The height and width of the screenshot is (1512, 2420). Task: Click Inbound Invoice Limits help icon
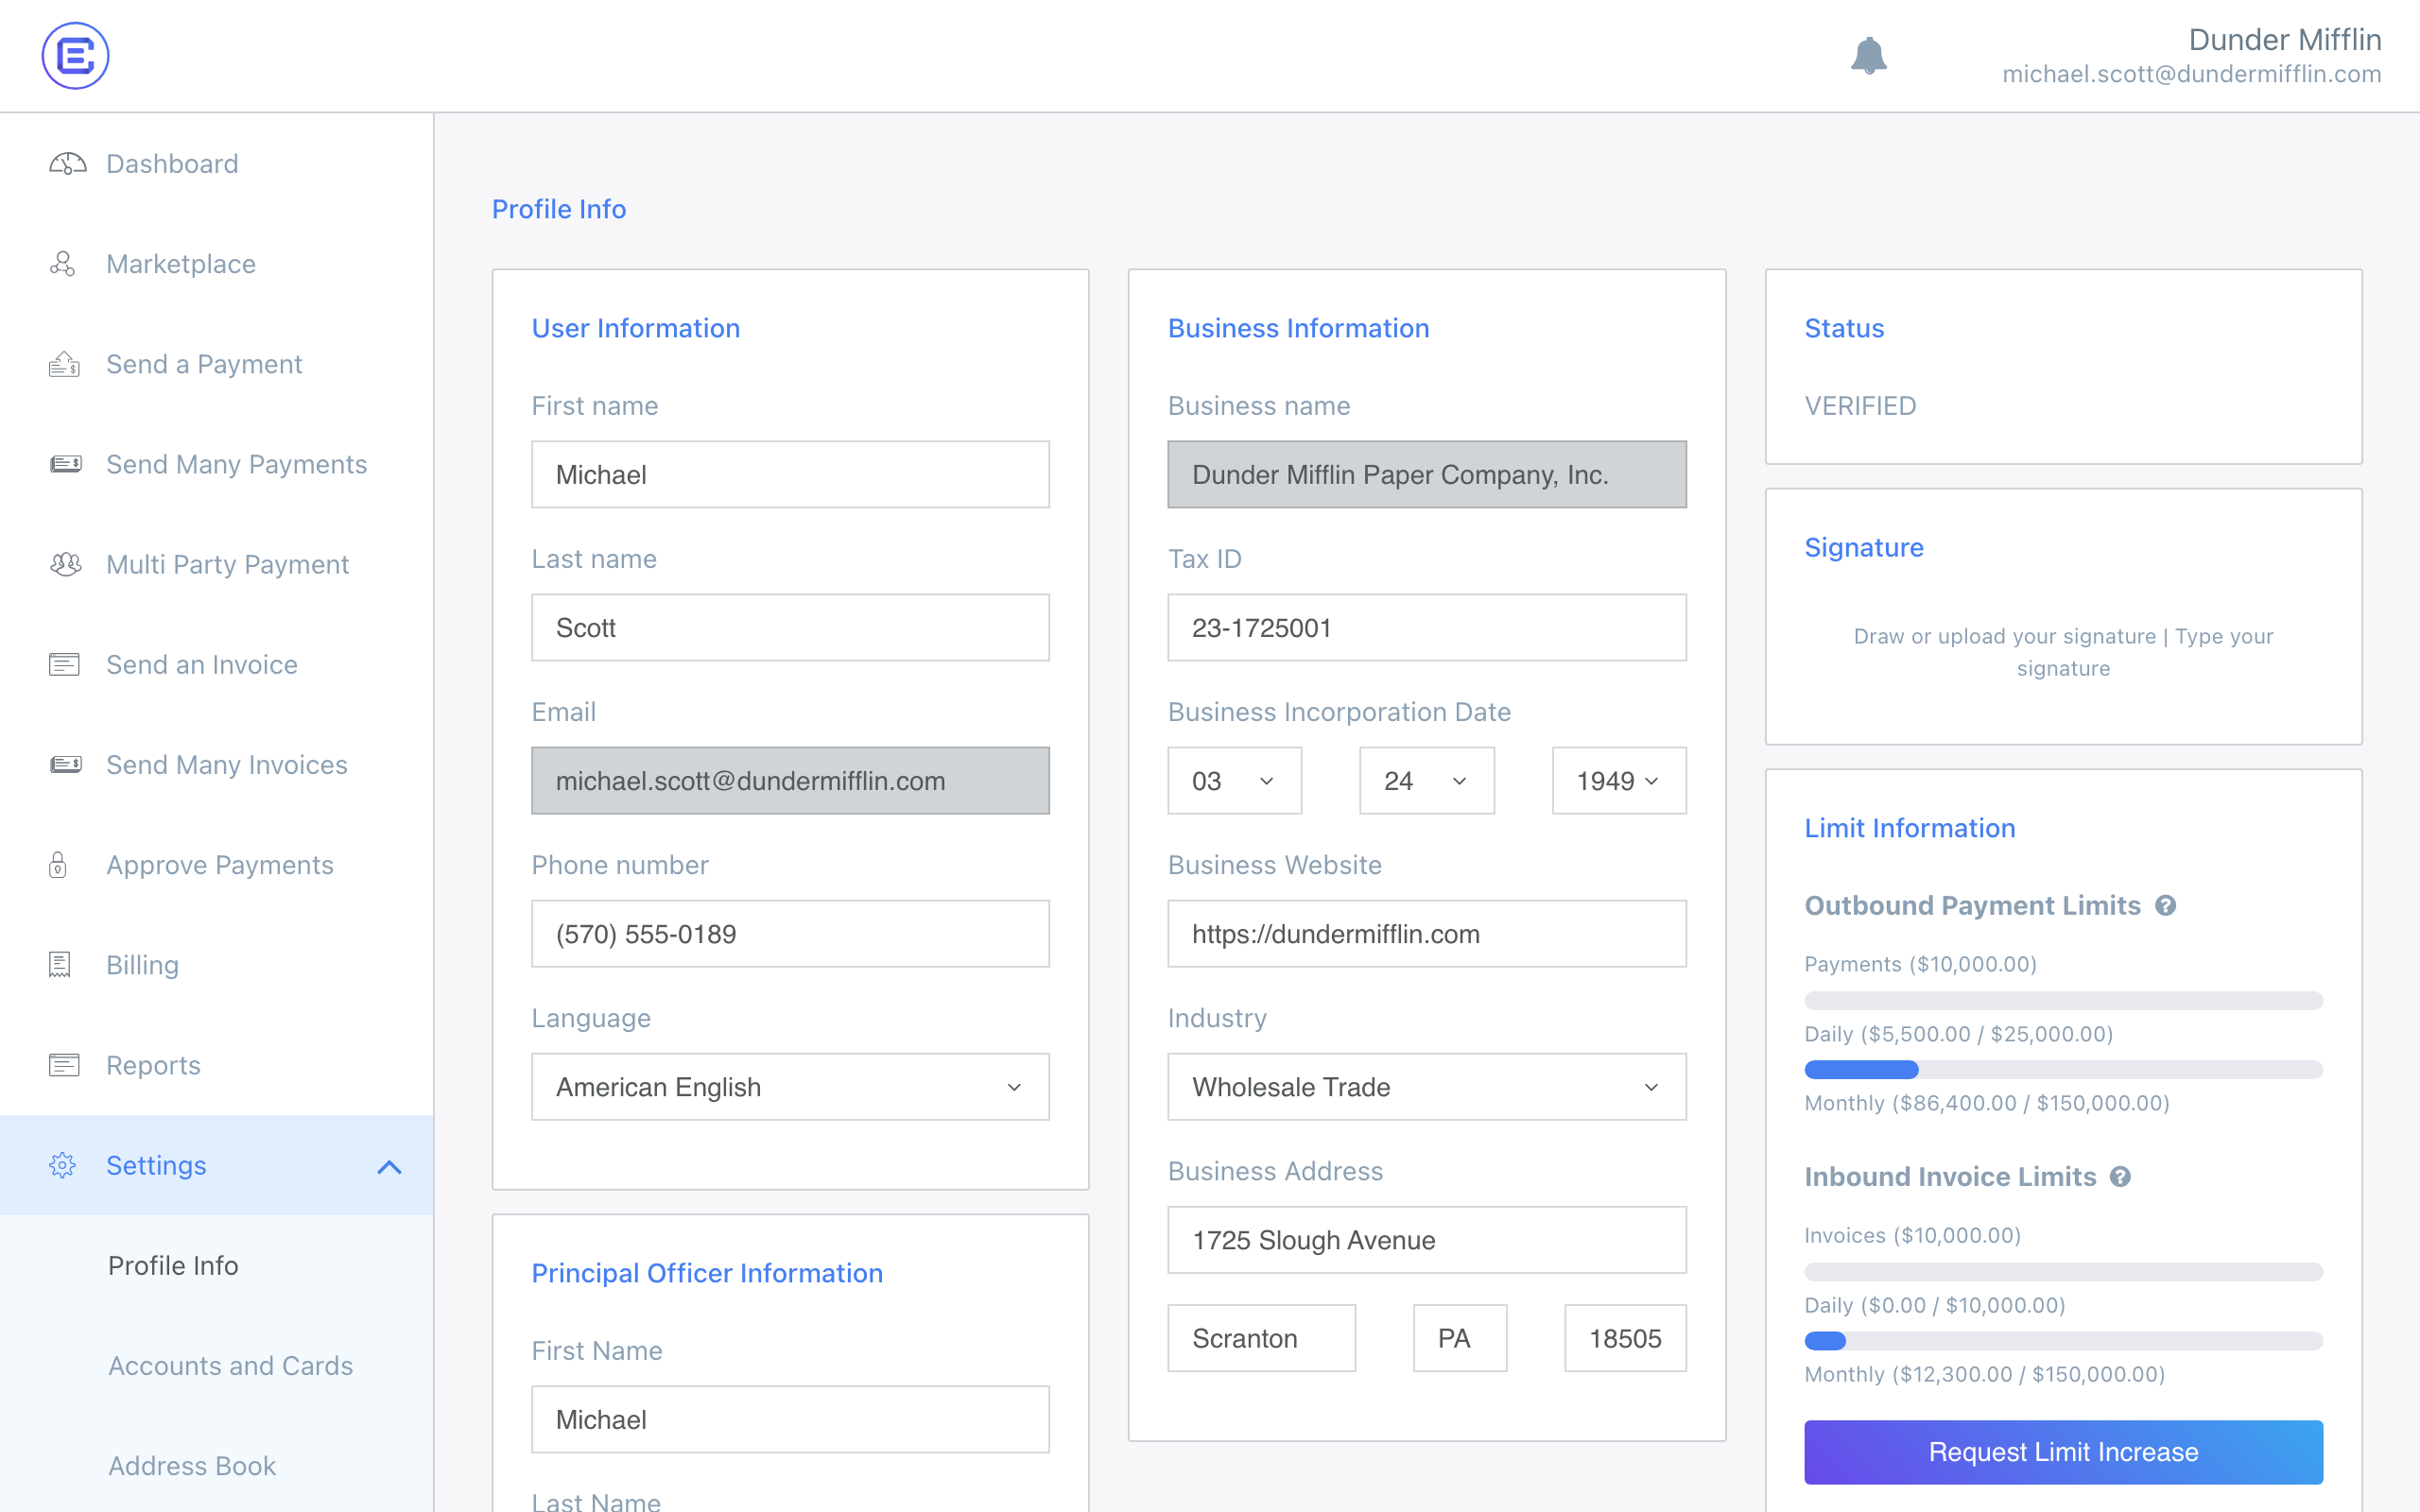(x=2120, y=1177)
